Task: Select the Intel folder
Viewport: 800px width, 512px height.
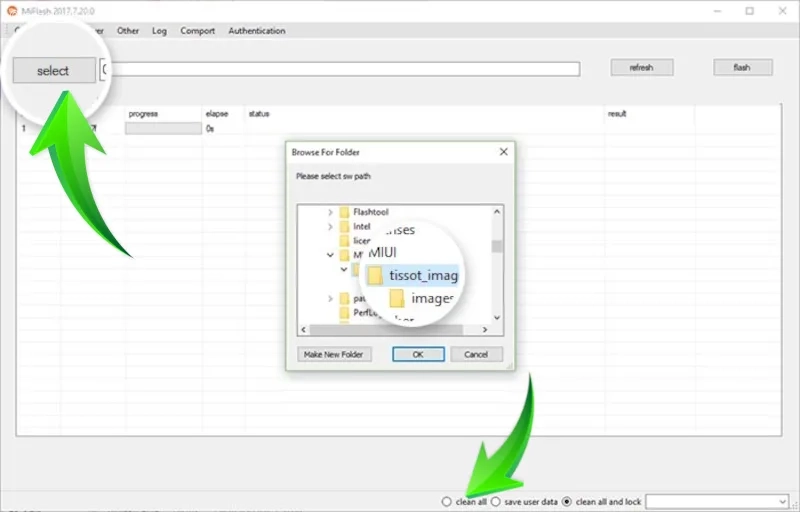Action: [362, 226]
